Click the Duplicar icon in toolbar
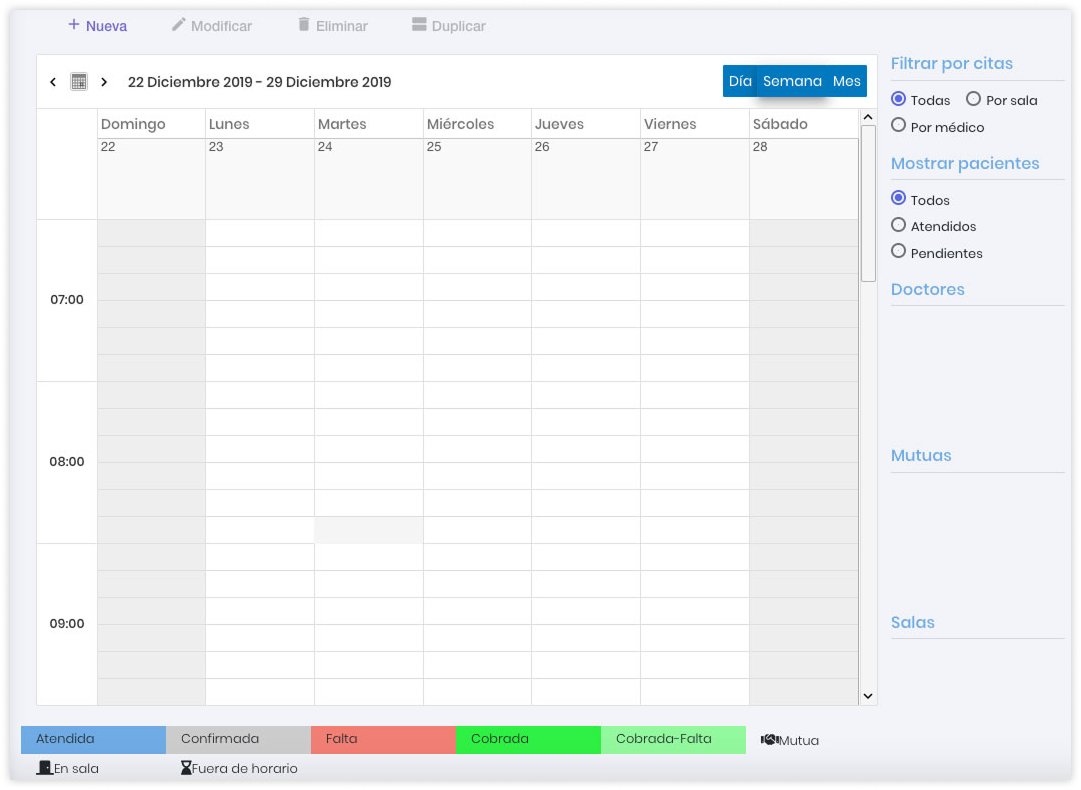Viewport: 1081px width, 790px height. (x=420, y=25)
